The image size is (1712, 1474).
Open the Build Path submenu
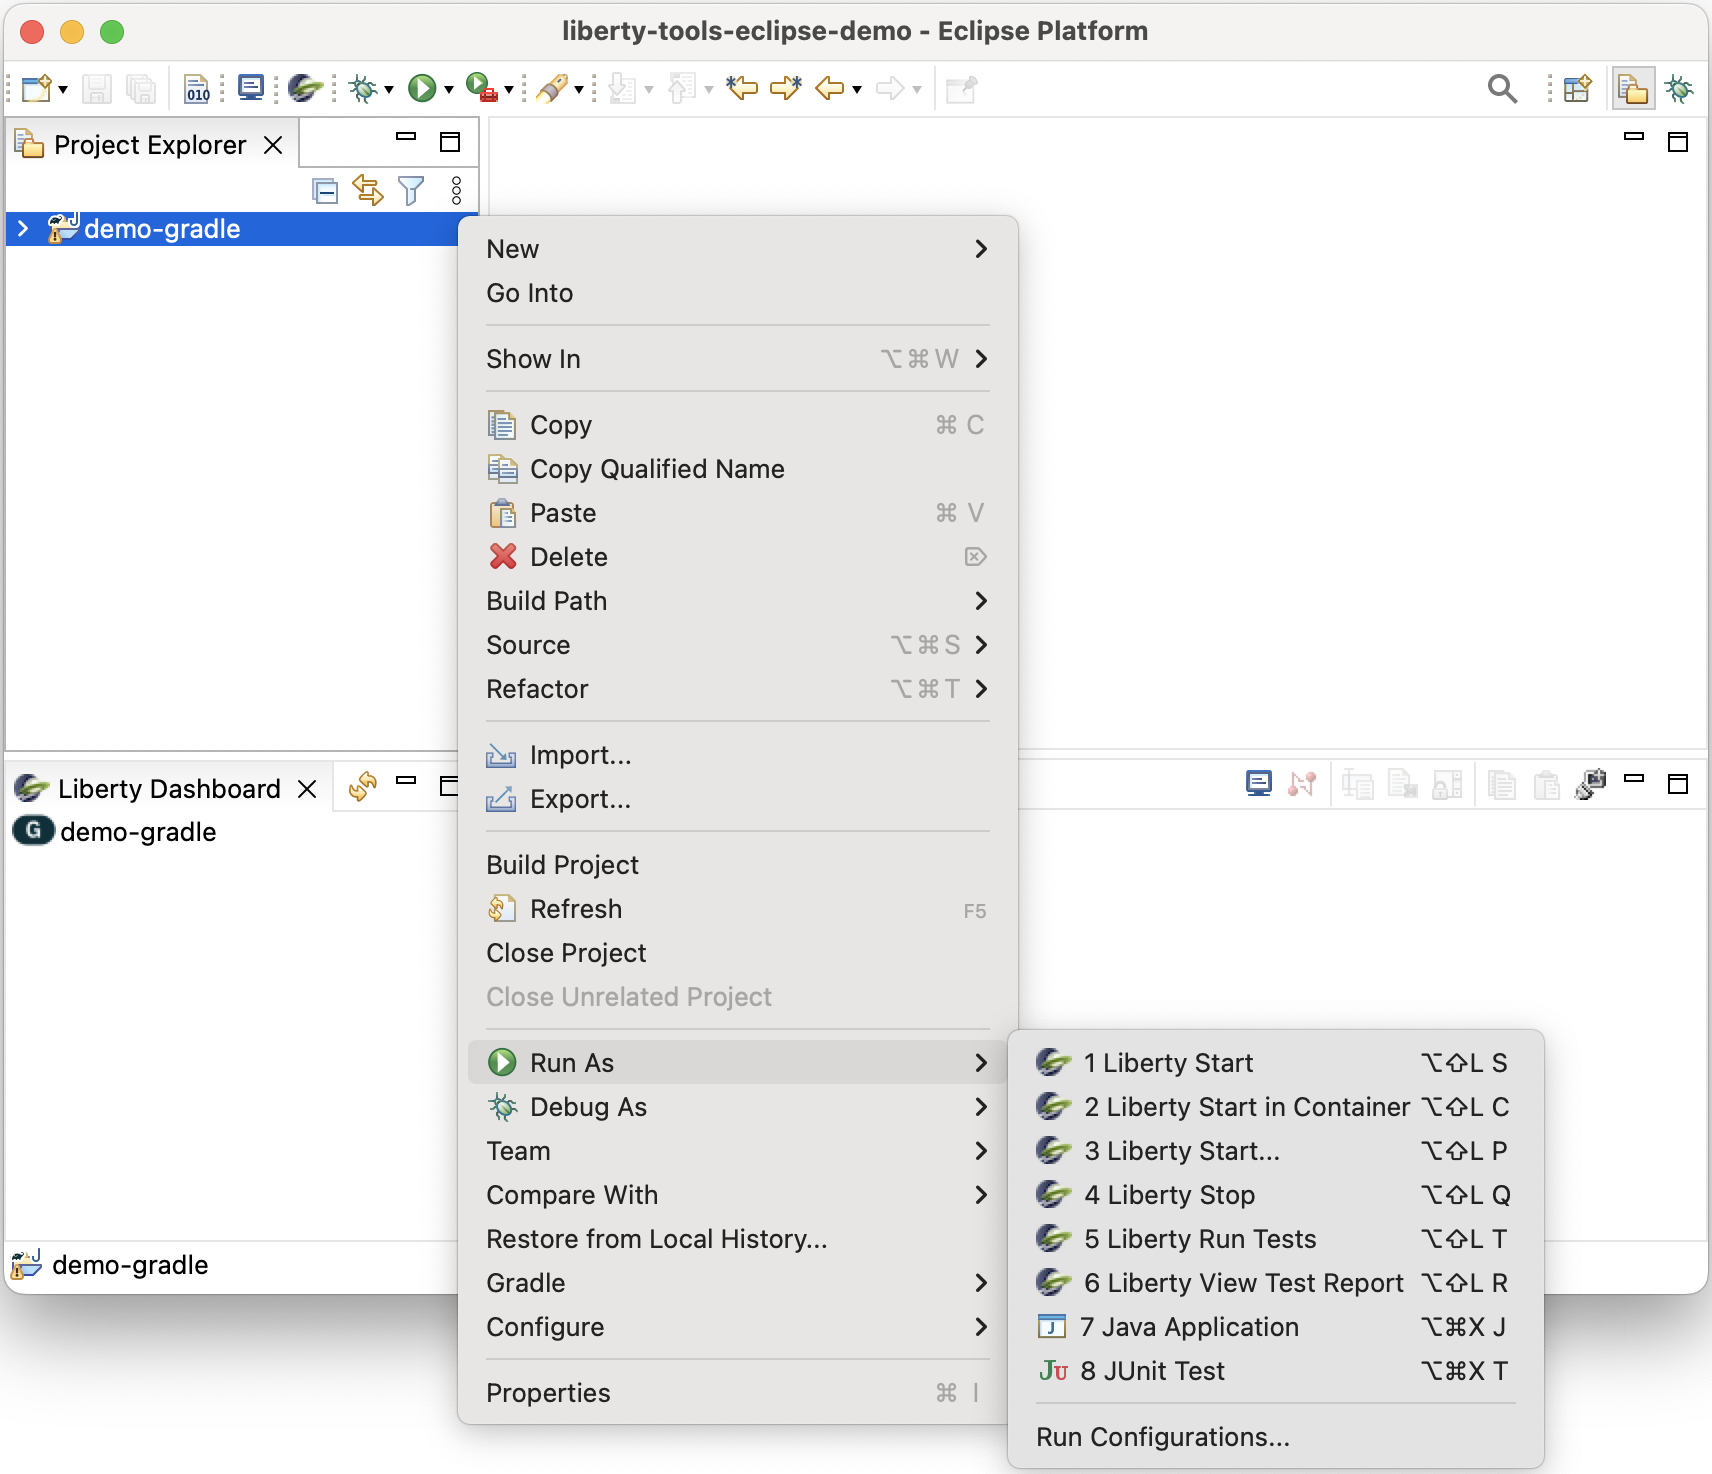tap(737, 601)
